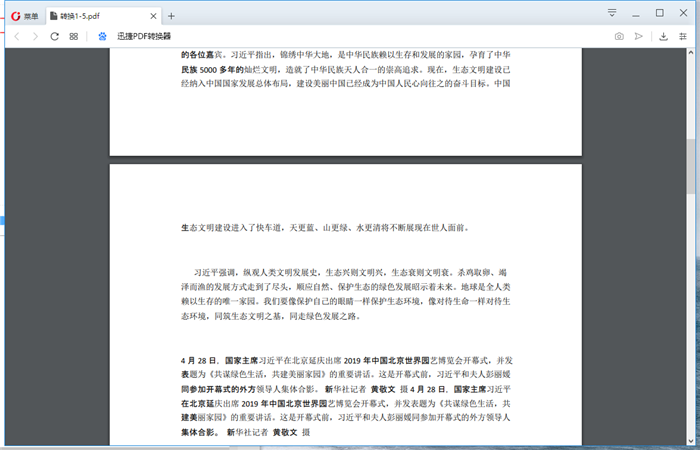Open the tab list dropdown icon
Viewport: 700px width, 450px height.
pyautogui.click(x=612, y=13)
